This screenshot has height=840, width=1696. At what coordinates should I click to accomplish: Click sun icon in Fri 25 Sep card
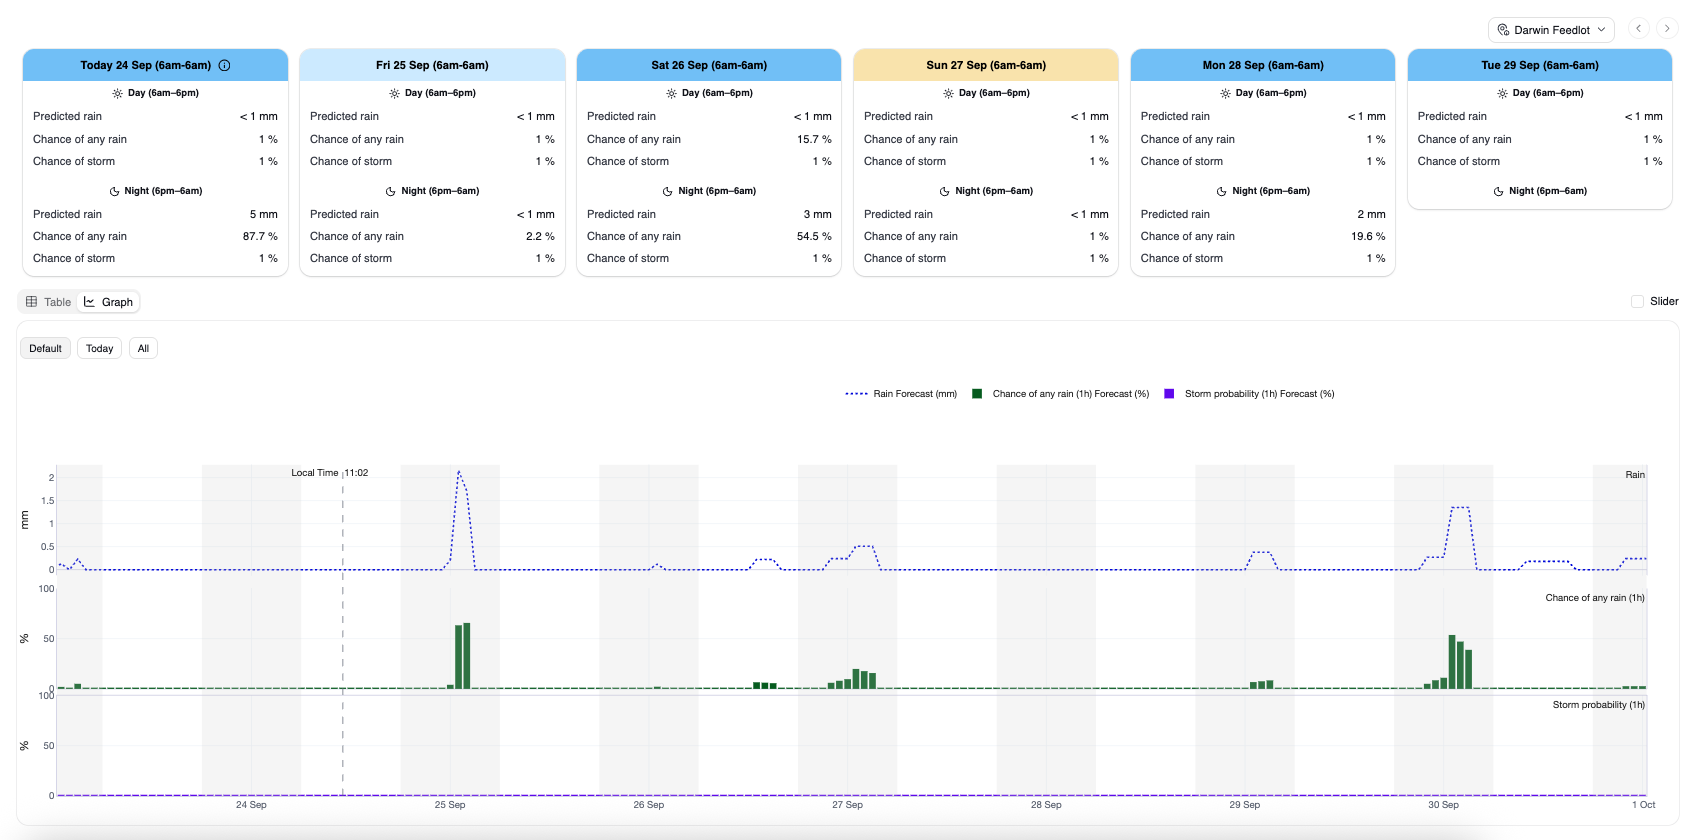pos(395,93)
